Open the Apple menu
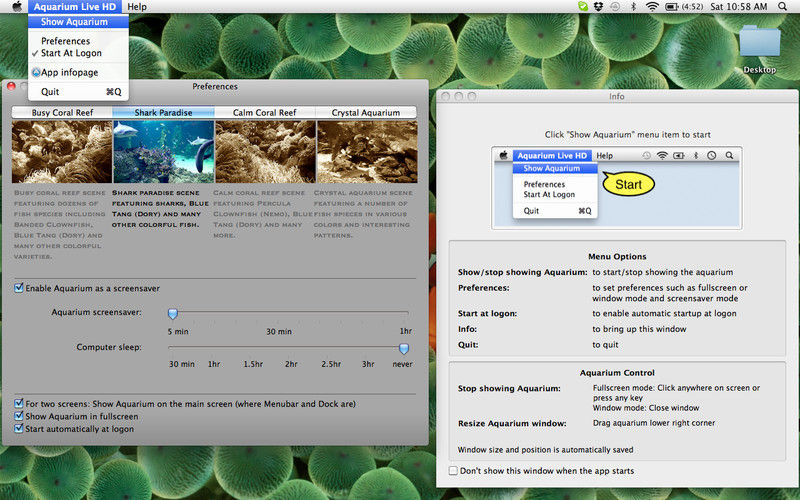 pyautogui.click(x=17, y=7)
